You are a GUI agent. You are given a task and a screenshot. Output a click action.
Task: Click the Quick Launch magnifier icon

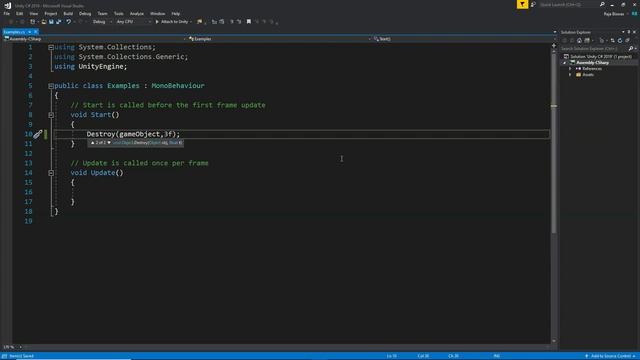(602, 4)
